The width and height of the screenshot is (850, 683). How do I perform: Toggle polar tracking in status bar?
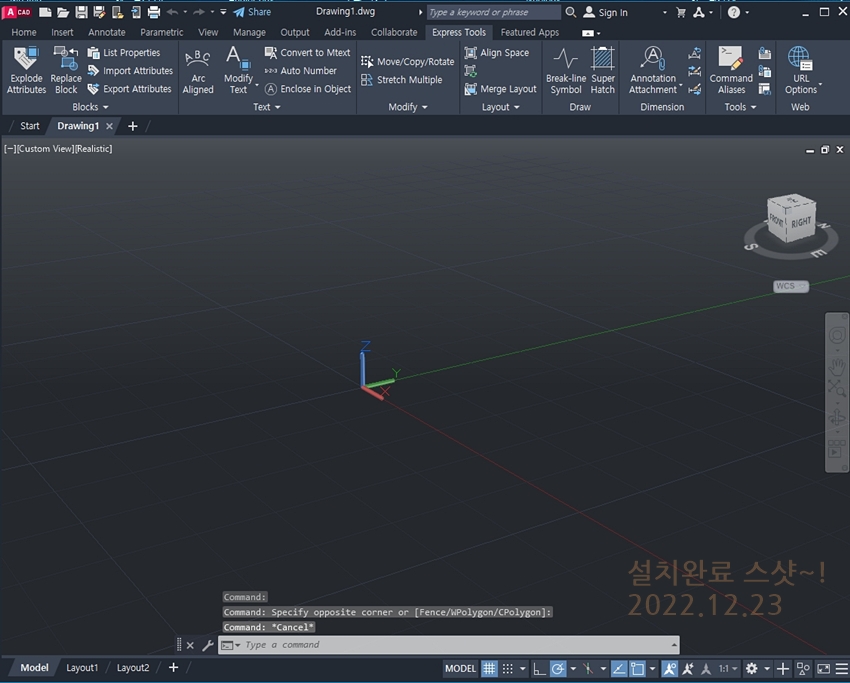coord(558,668)
